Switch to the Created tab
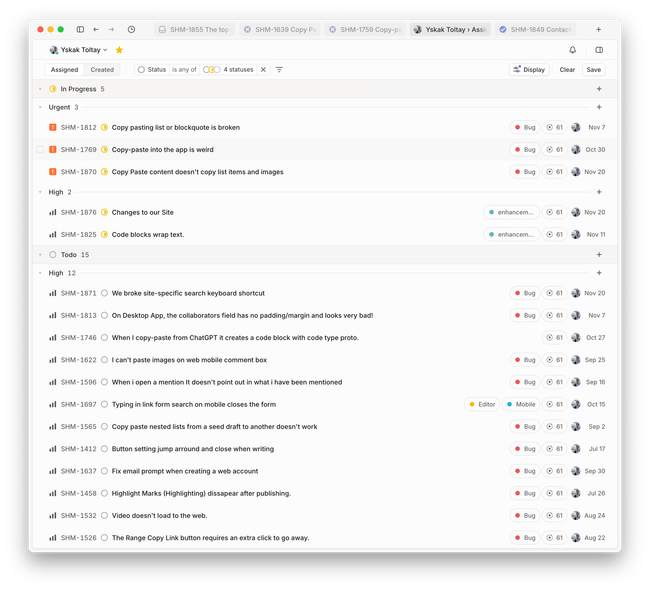This screenshot has height=590, width=650. (x=102, y=70)
